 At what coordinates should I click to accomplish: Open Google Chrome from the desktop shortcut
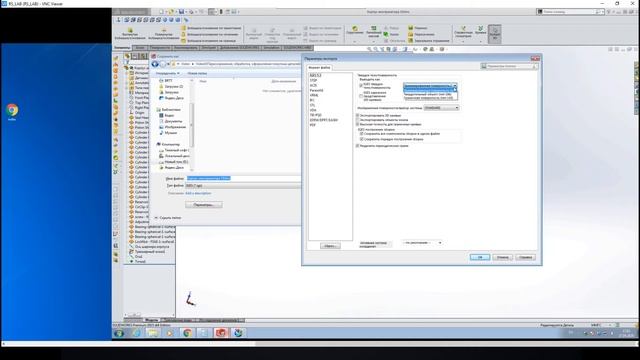click(x=12, y=111)
